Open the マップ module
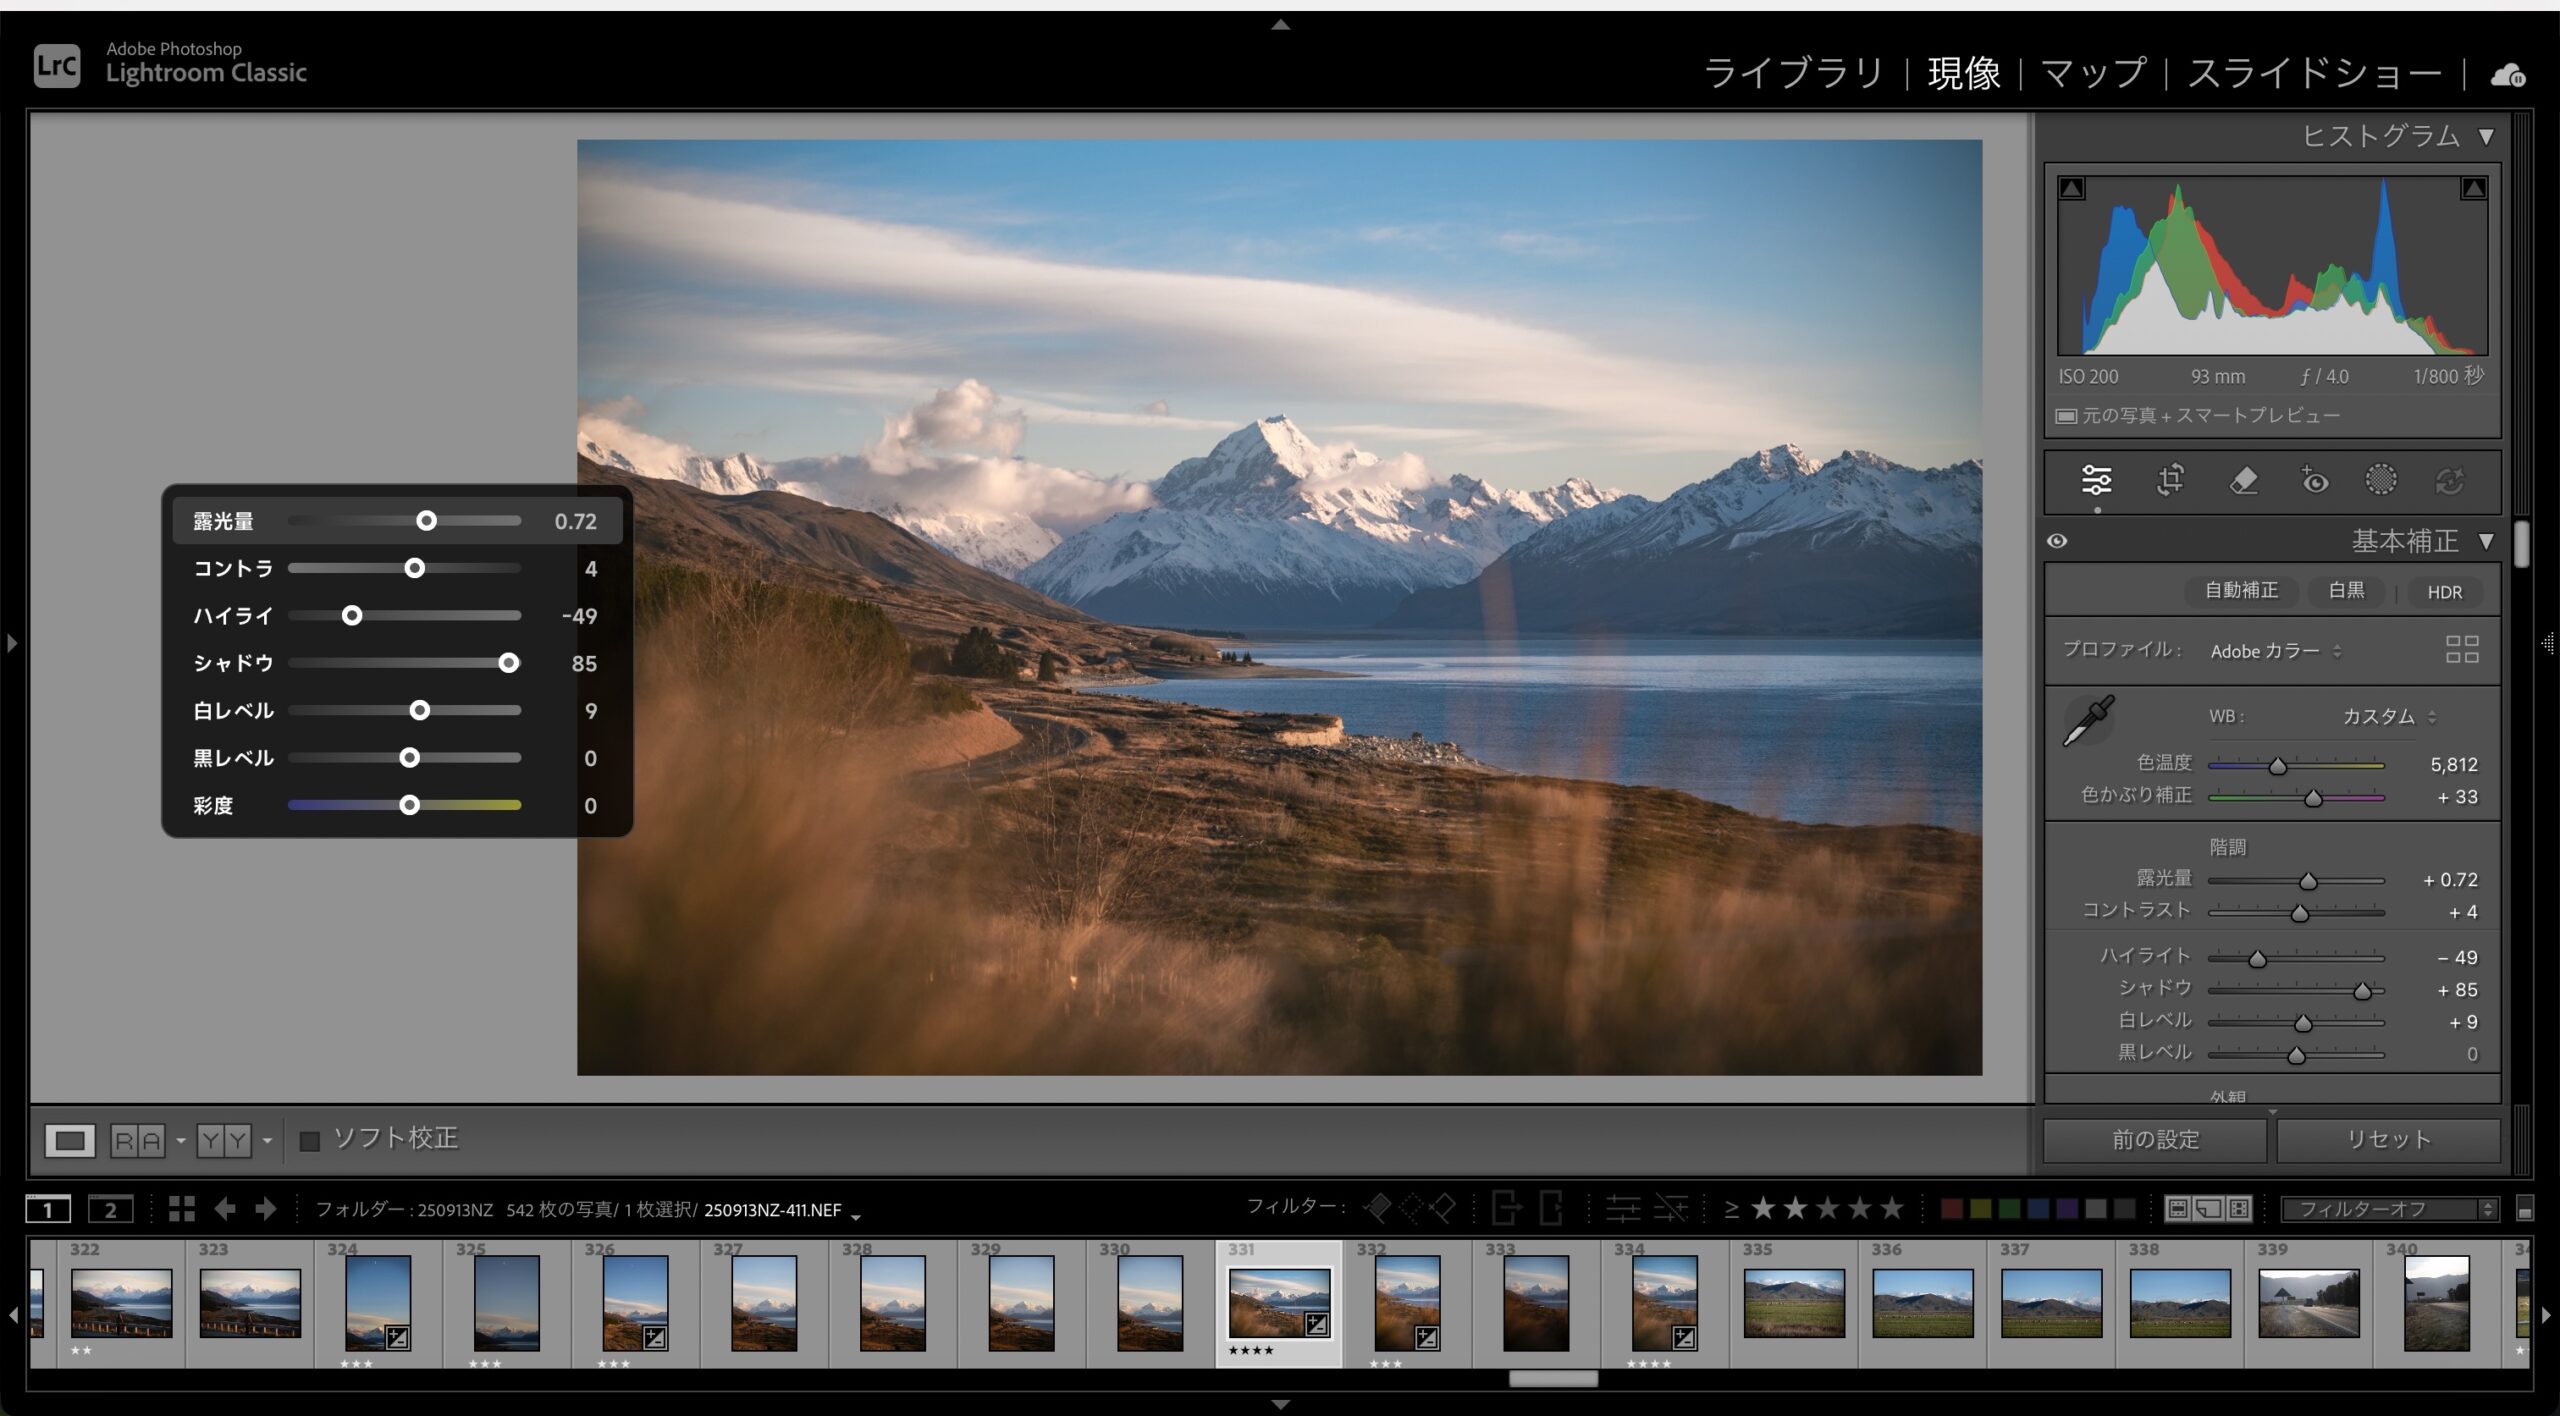This screenshot has height=1416, width=2560. coord(2093,73)
